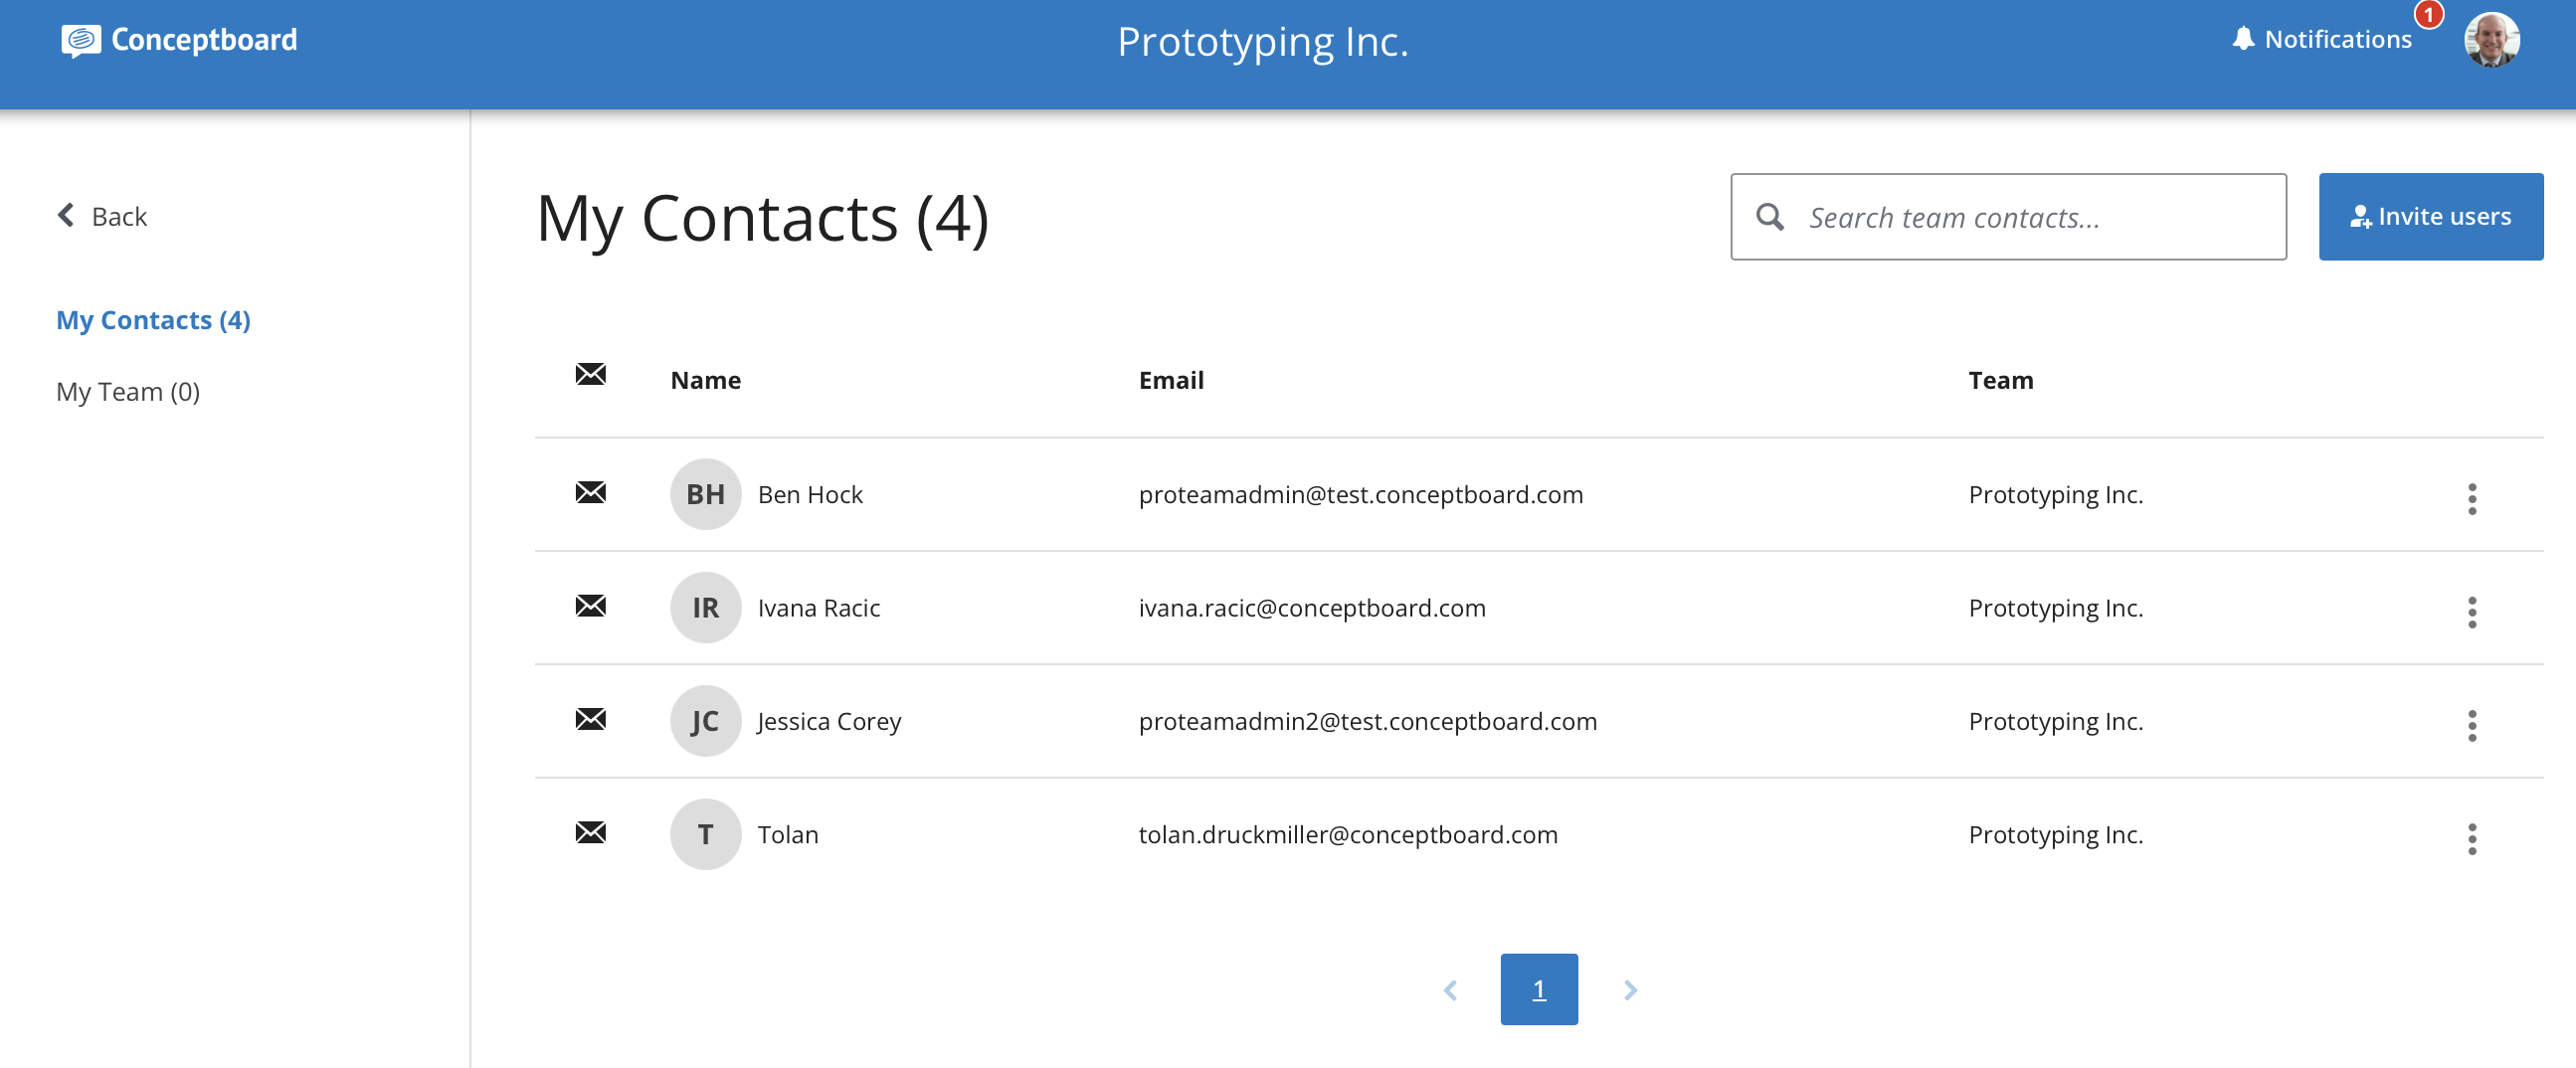The image size is (2576, 1068).
Task: Open the three-dot menu for Ivana Racic
Action: pos(2472,612)
